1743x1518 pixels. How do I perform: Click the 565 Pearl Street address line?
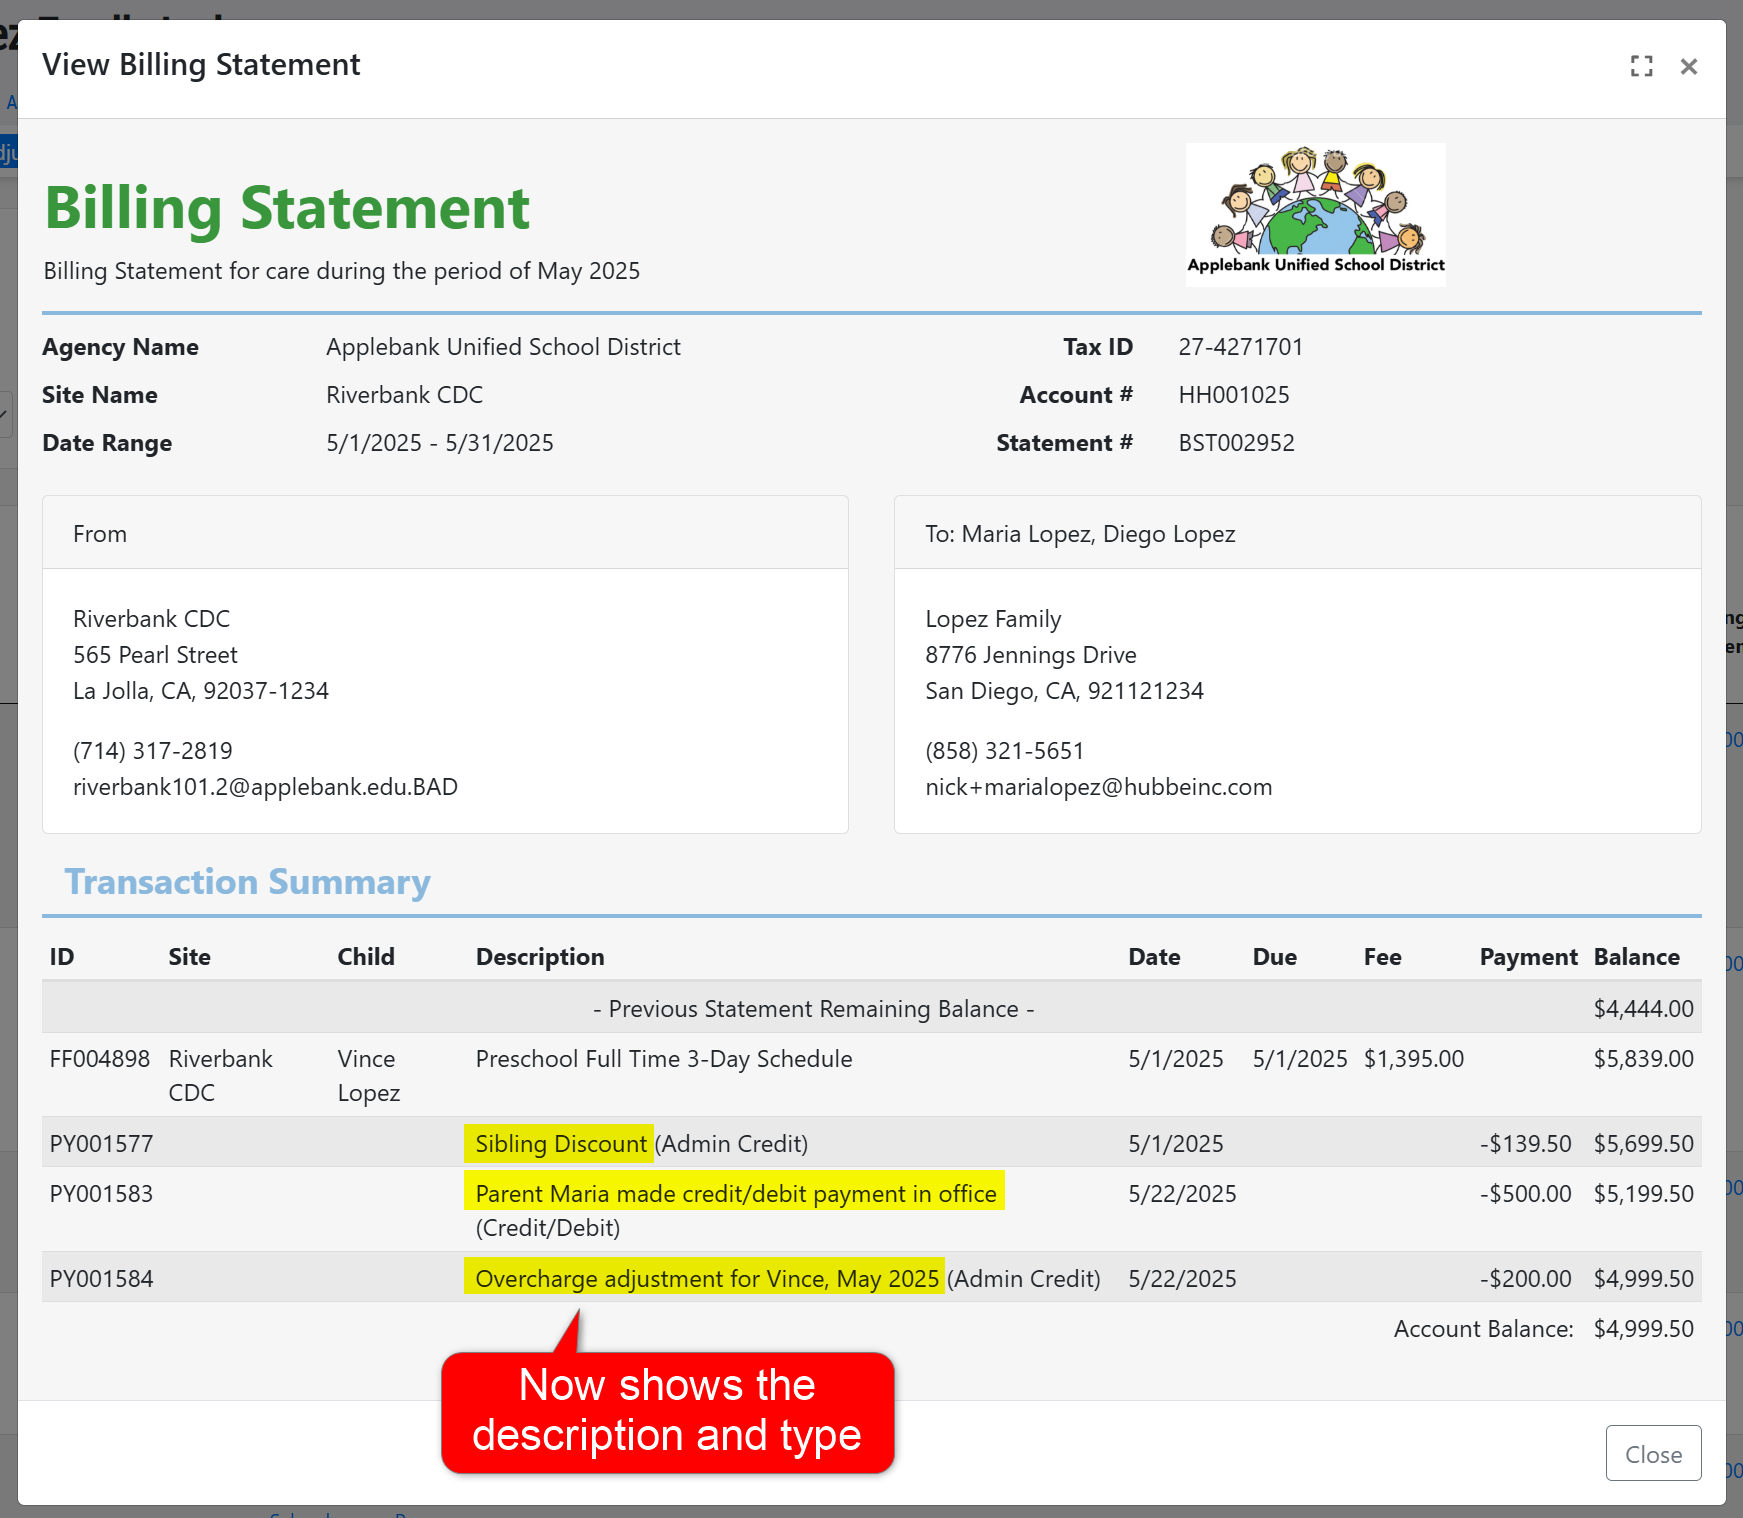[x=155, y=655]
